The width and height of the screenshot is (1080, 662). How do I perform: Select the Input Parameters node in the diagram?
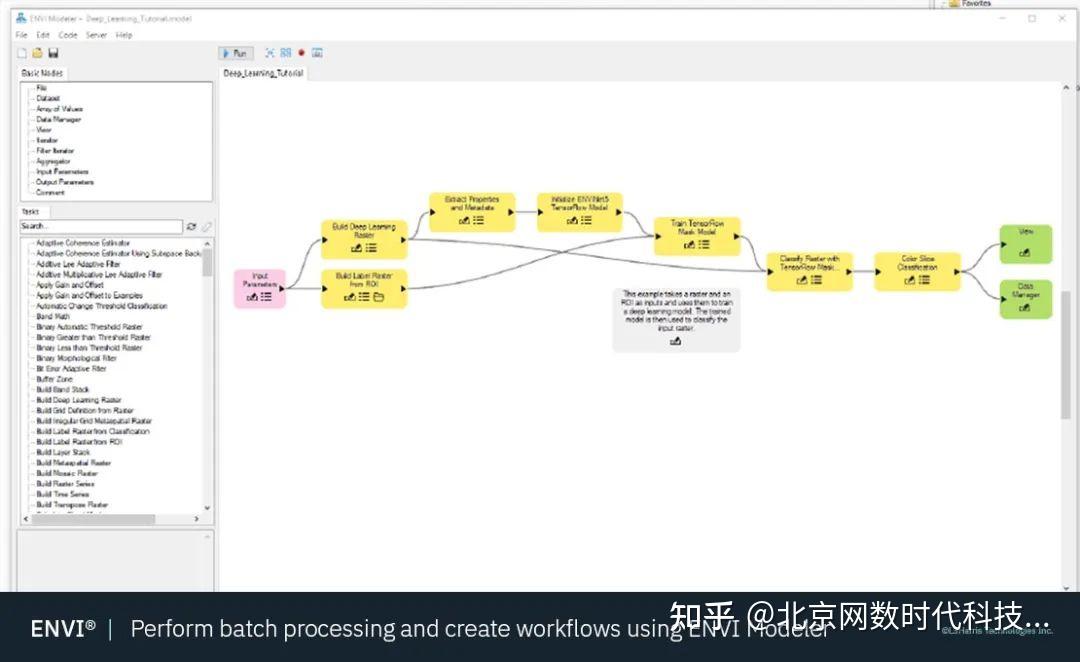[260, 288]
